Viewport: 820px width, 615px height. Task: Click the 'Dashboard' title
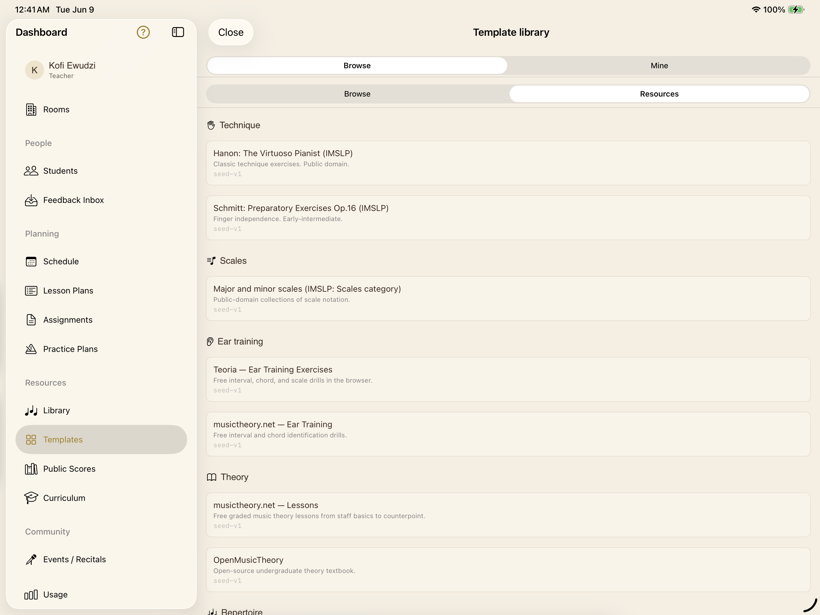[x=41, y=32]
